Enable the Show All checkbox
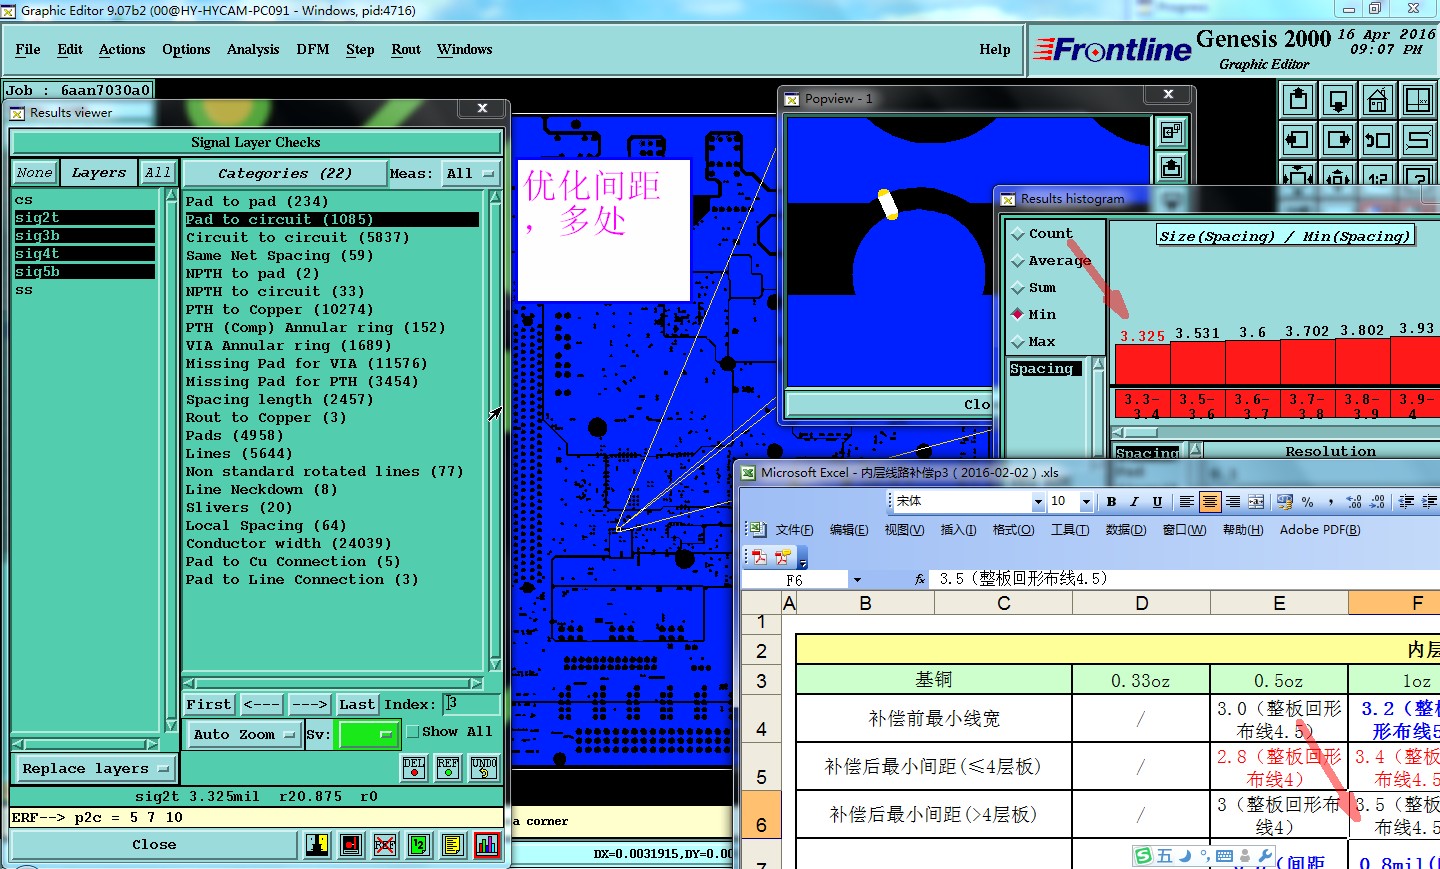 (413, 732)
